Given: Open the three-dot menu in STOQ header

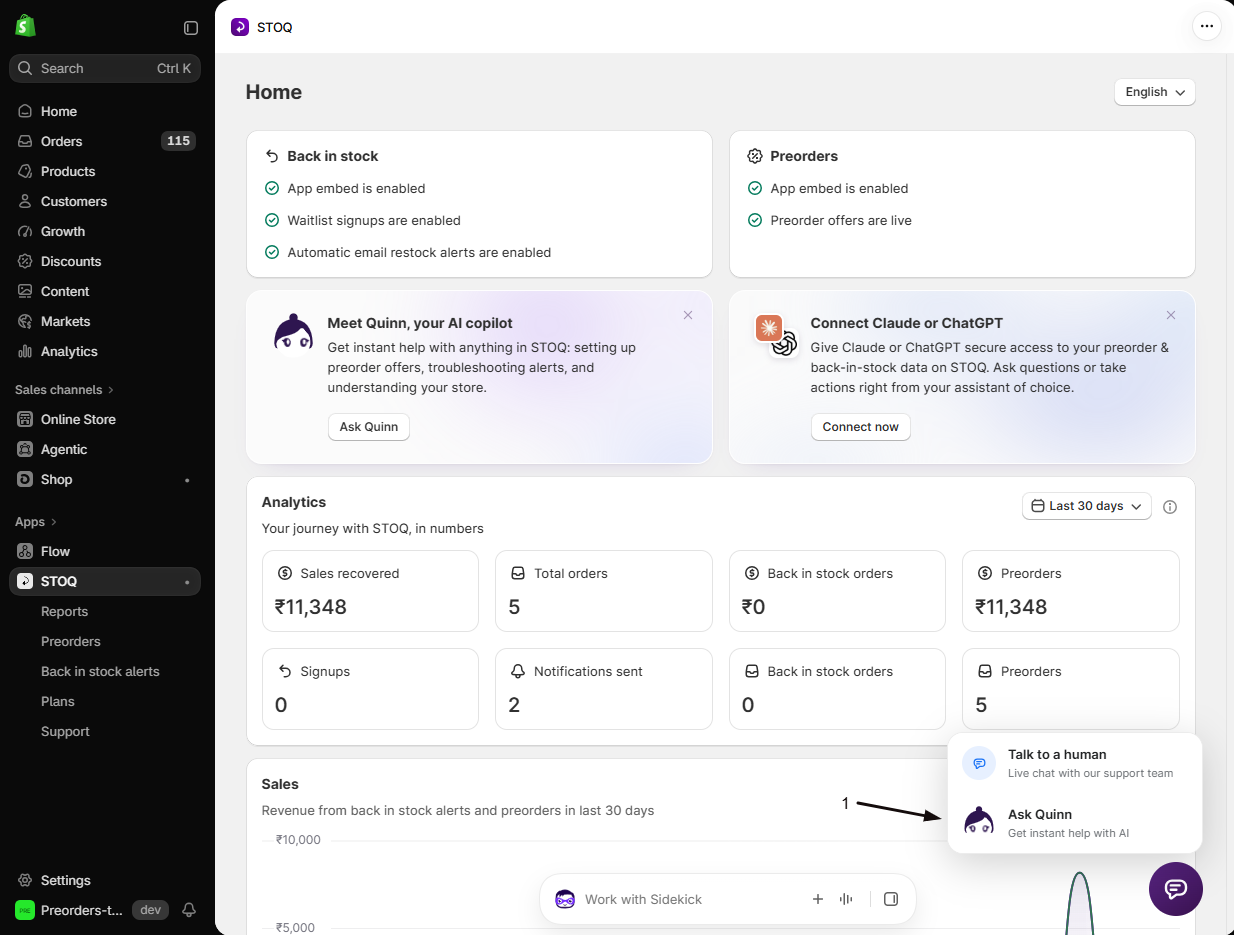Looking at the screenshot, I should click(1207, 27).
